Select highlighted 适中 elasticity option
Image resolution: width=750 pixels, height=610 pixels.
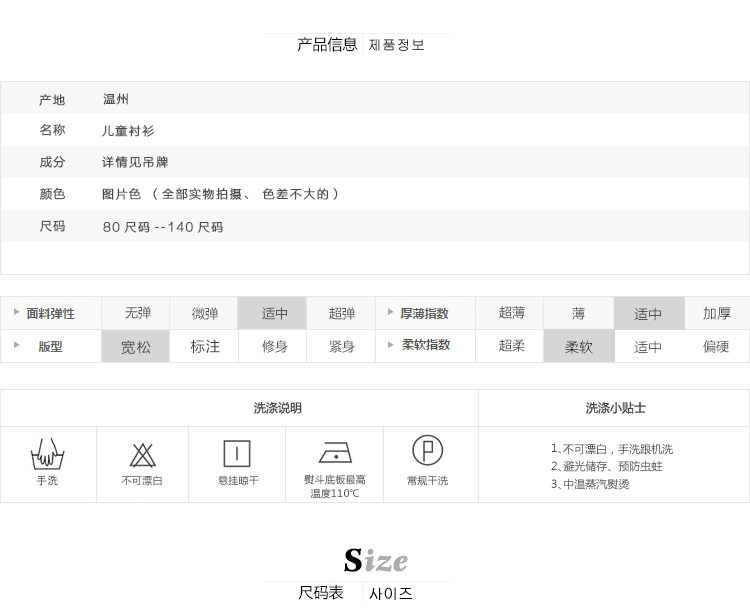pyautogui.click(x=272, y=313)
